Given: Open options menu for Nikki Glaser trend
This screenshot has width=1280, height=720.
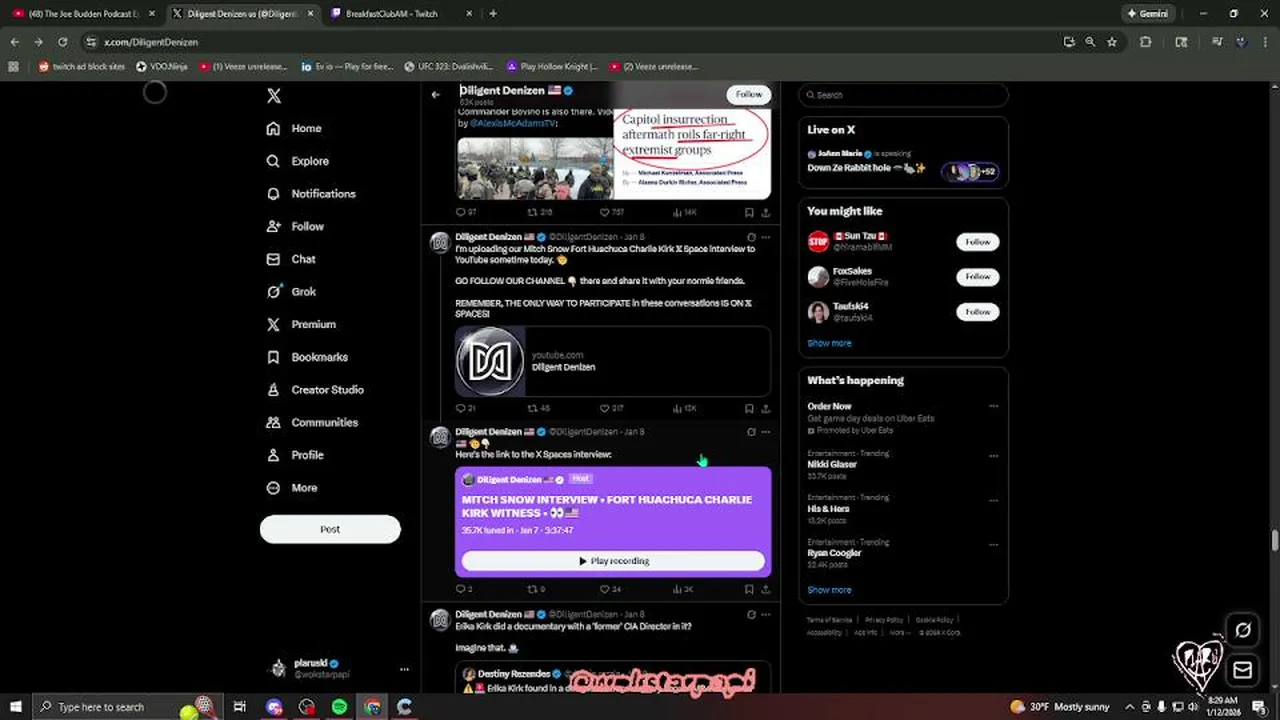Looking at the screenshot, I should [x=993, y=455].
